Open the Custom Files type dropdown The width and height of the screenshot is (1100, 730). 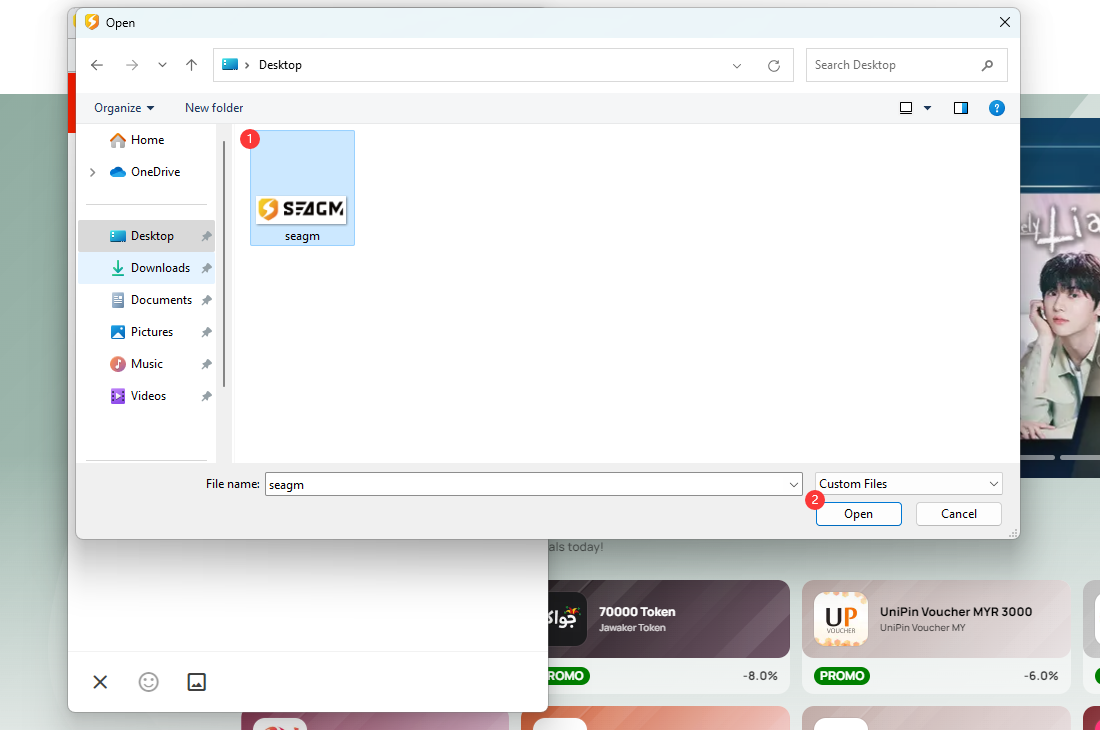click(x=908, y=484)
